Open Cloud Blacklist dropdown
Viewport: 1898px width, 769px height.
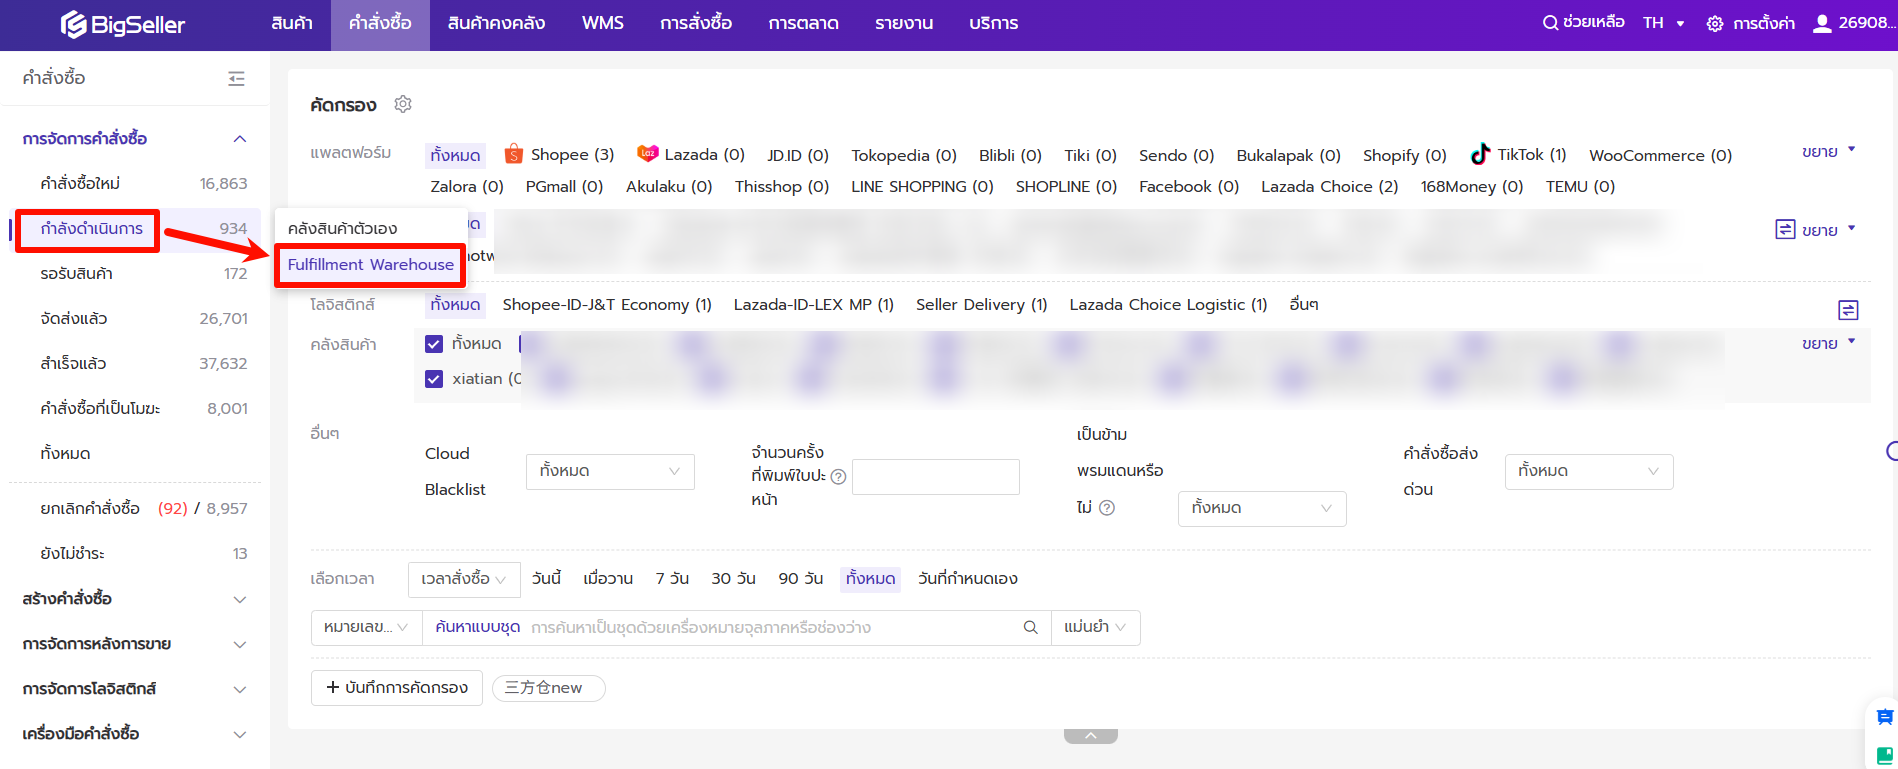click(610, 471)
